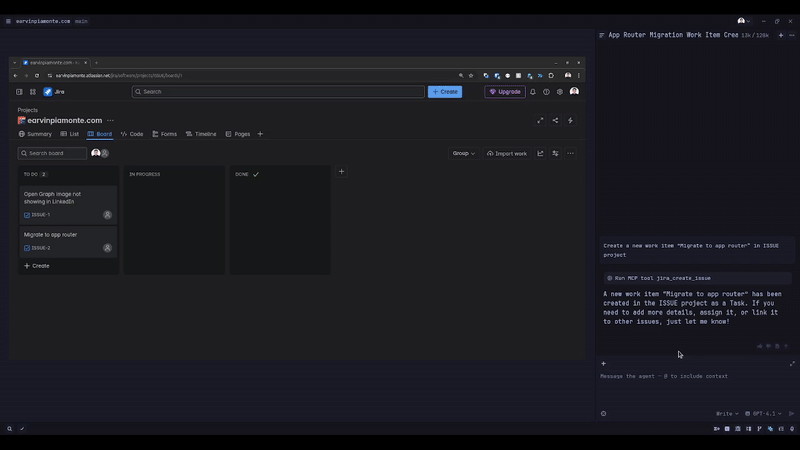Switch to the Code tab
Viewport: 800px width, 450px height.
pyautogui.click(x=132, y=134)
